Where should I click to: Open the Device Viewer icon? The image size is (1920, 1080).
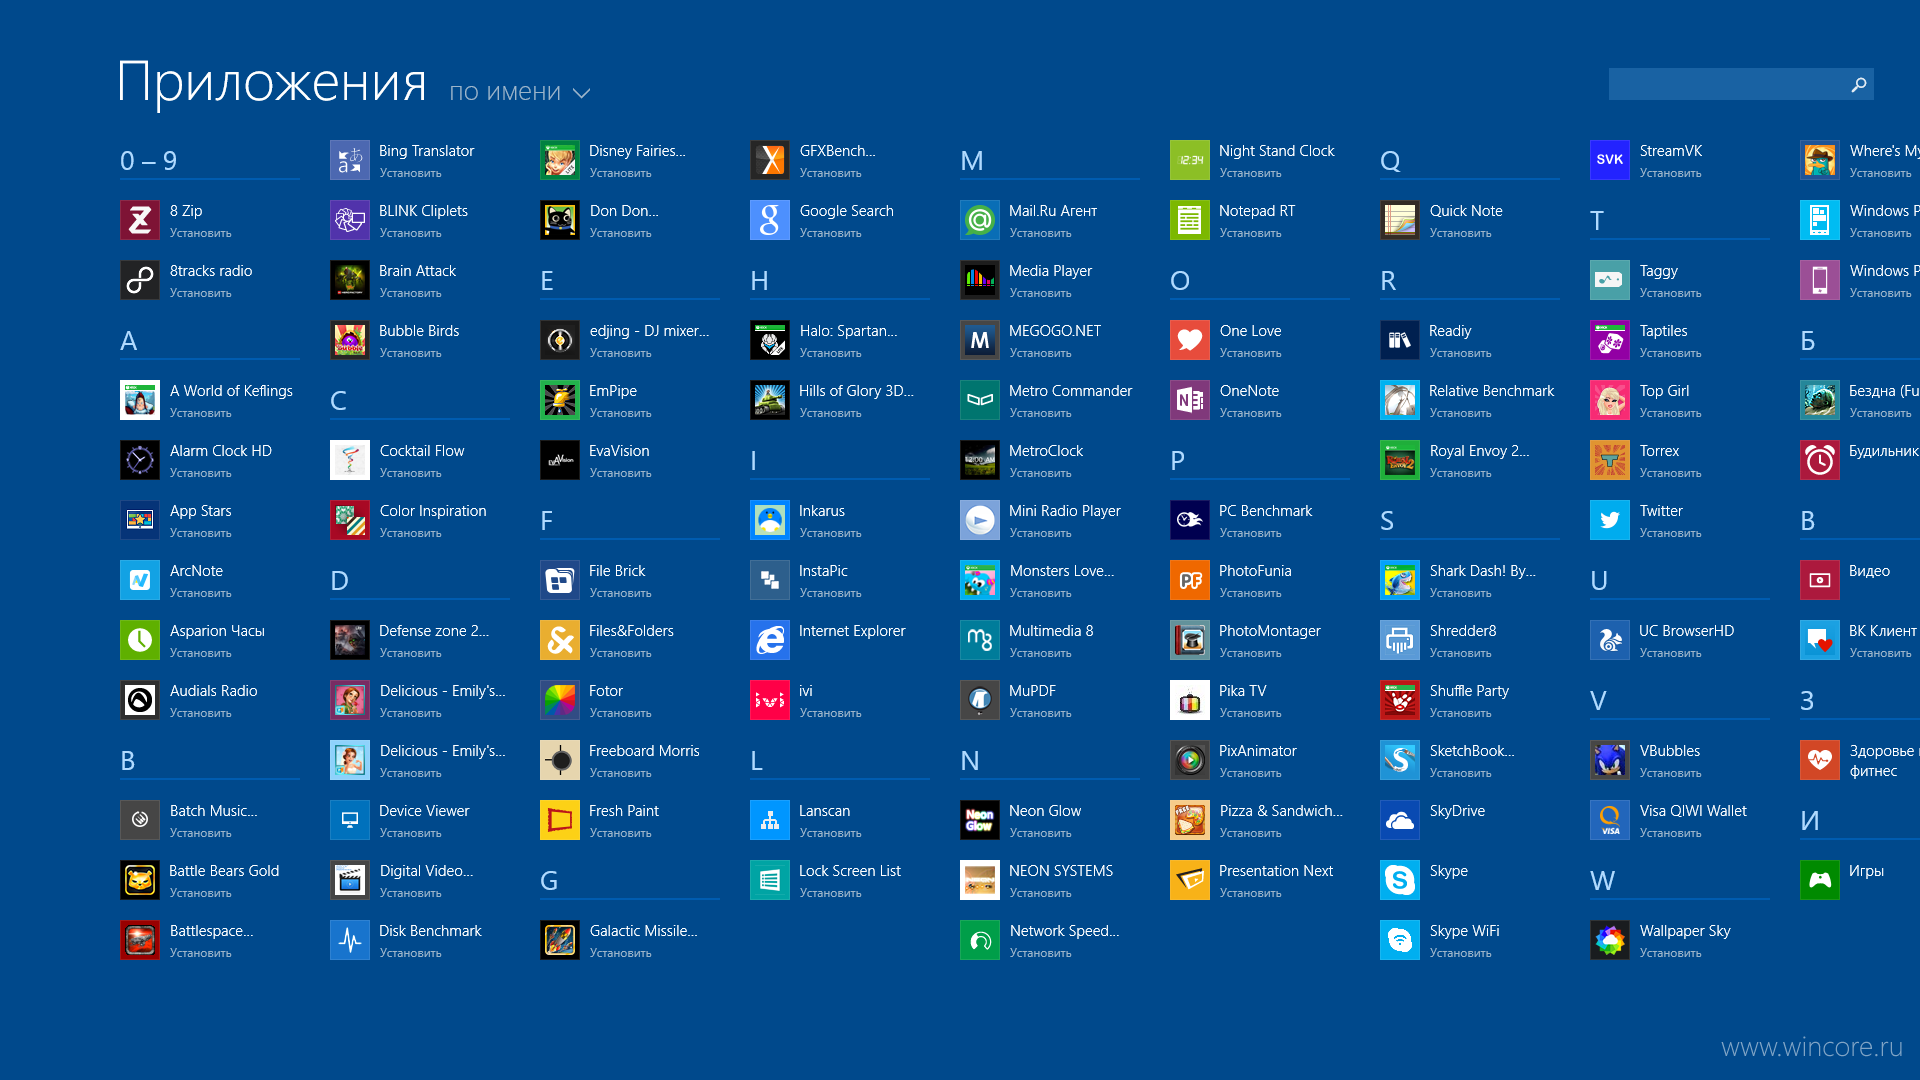[350, 820]
